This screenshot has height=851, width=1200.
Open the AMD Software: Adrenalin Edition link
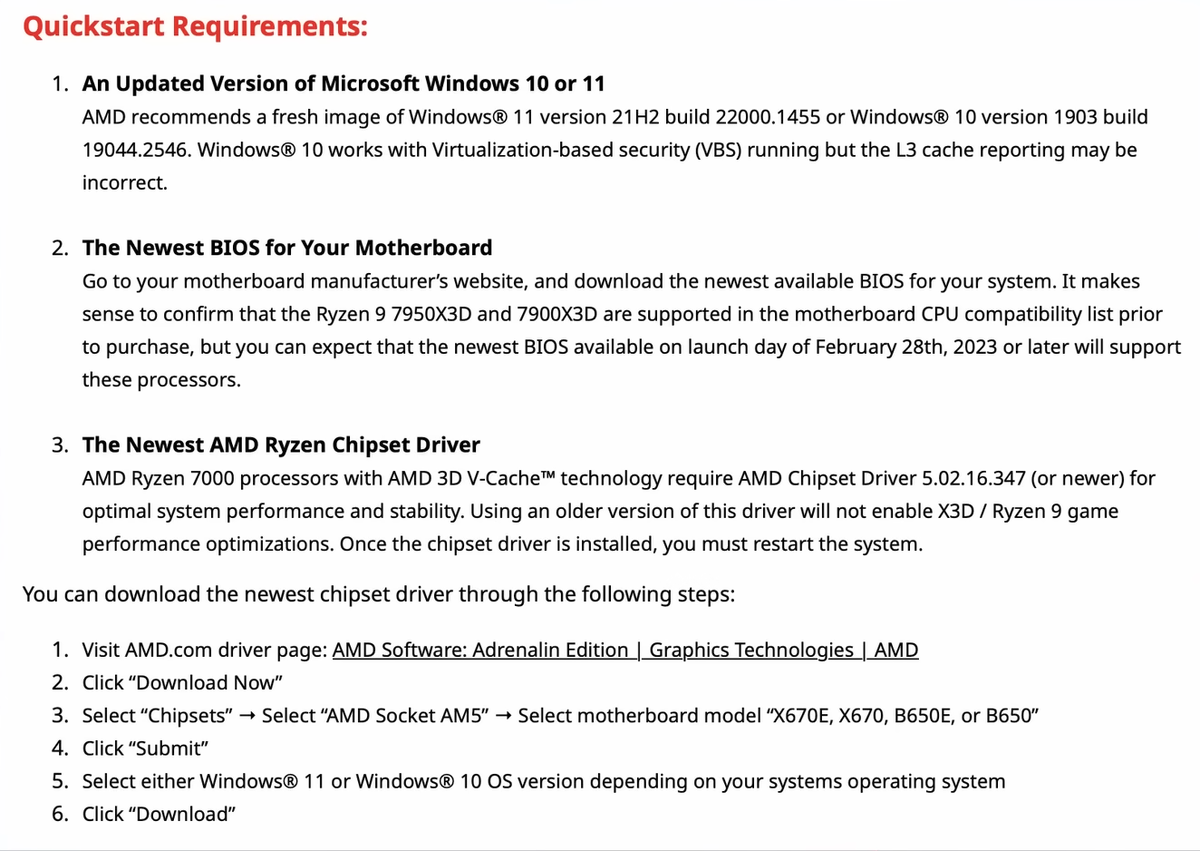[625, 650]
